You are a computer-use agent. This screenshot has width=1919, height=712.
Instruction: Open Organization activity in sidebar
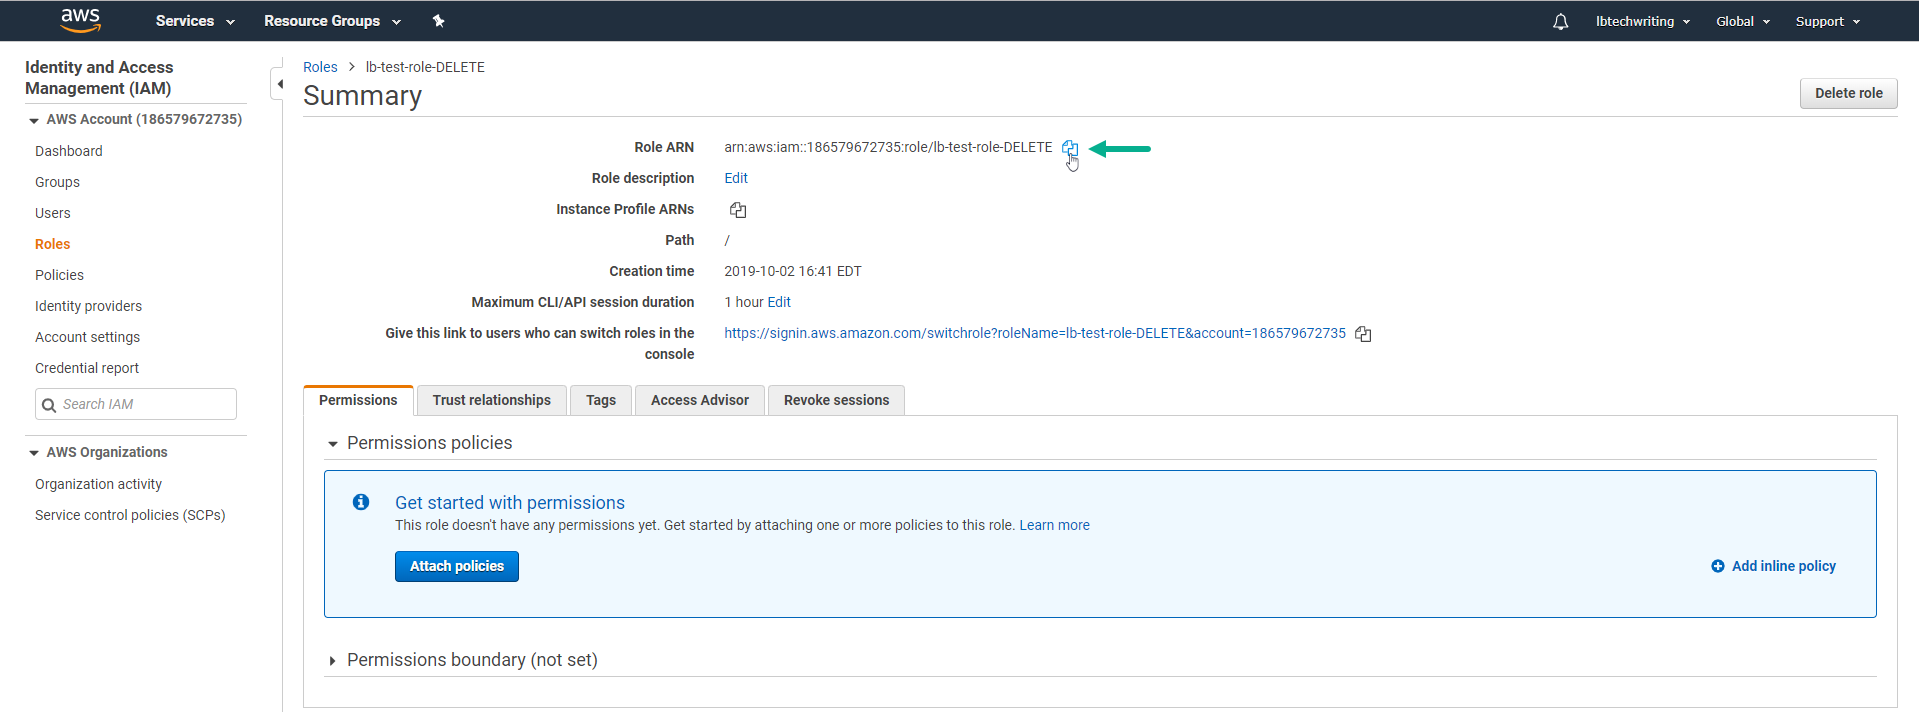(x=98, y=484)
